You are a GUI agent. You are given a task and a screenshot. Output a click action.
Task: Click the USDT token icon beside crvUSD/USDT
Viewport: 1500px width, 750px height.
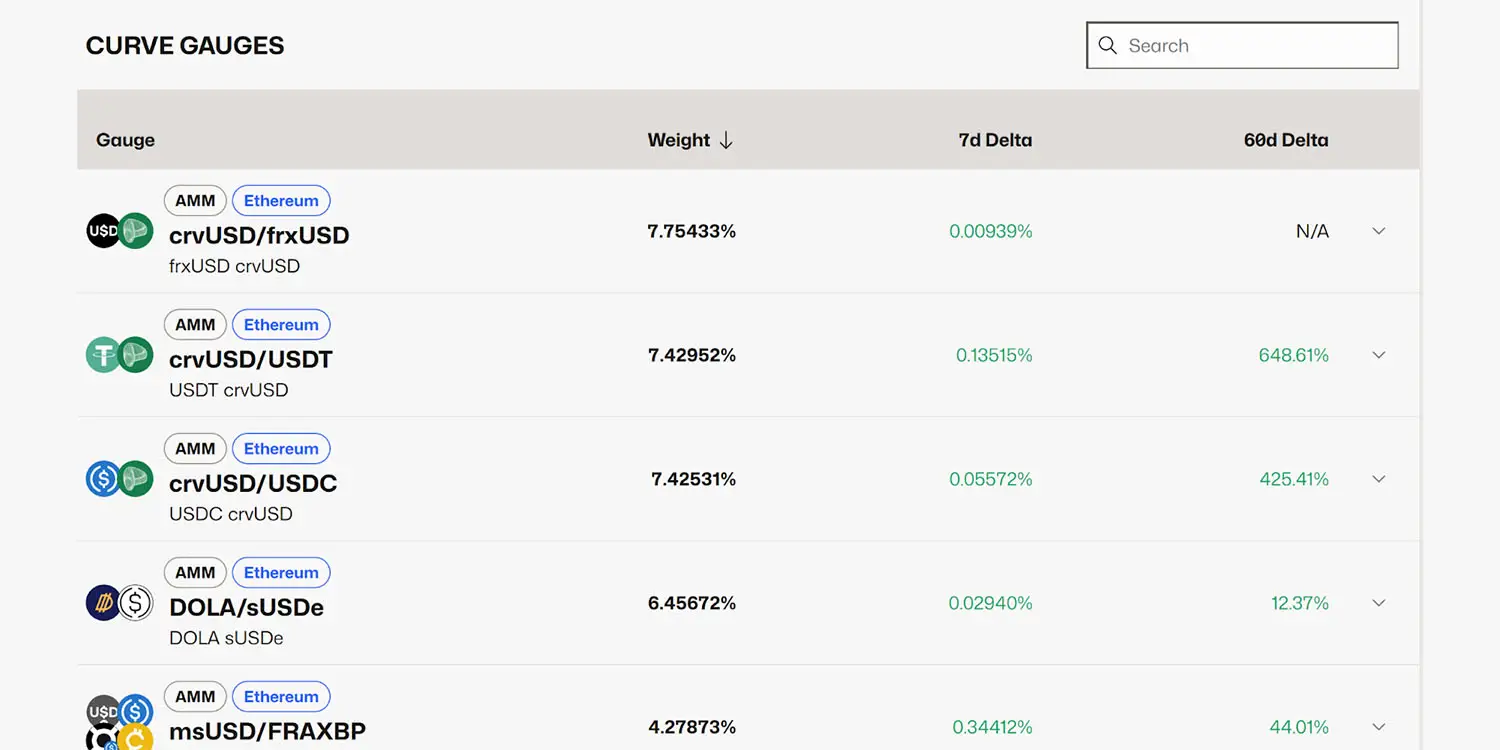(x=105, y=355)
